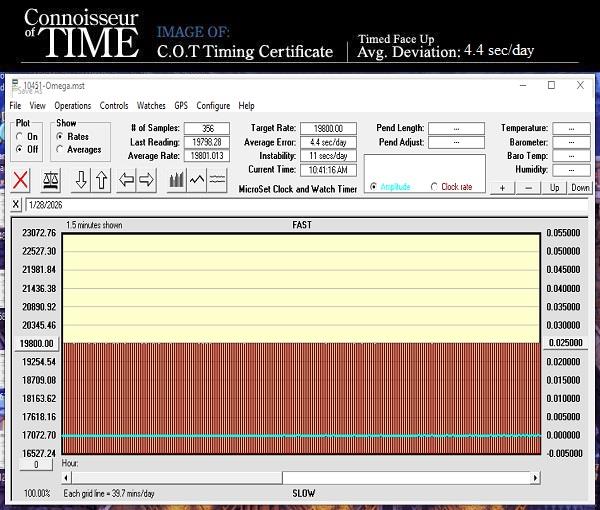Click the down arrow toolbar icon
The width and height of the screenshot is (600, 510).
click(81, 180)
